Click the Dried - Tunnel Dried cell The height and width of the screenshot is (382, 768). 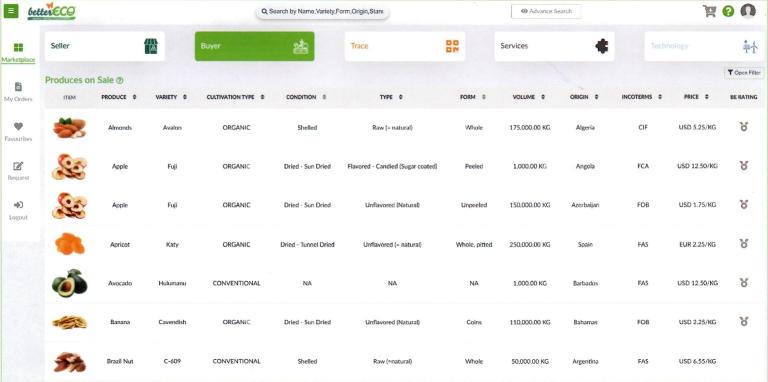pyautogui.click(x=307, y=244)
